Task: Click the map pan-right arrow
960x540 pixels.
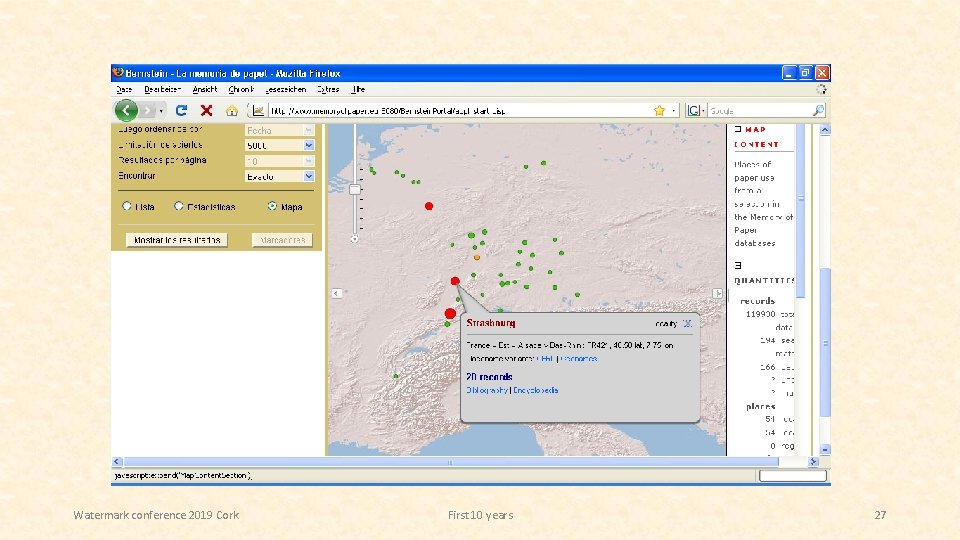Action: (718, 293)
